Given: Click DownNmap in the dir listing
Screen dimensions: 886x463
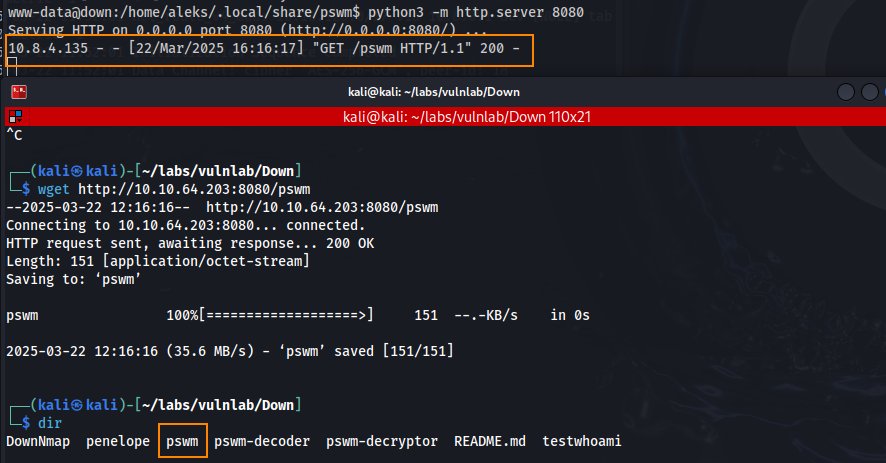Looking at the screenshot, I should [x=38, y=441].
